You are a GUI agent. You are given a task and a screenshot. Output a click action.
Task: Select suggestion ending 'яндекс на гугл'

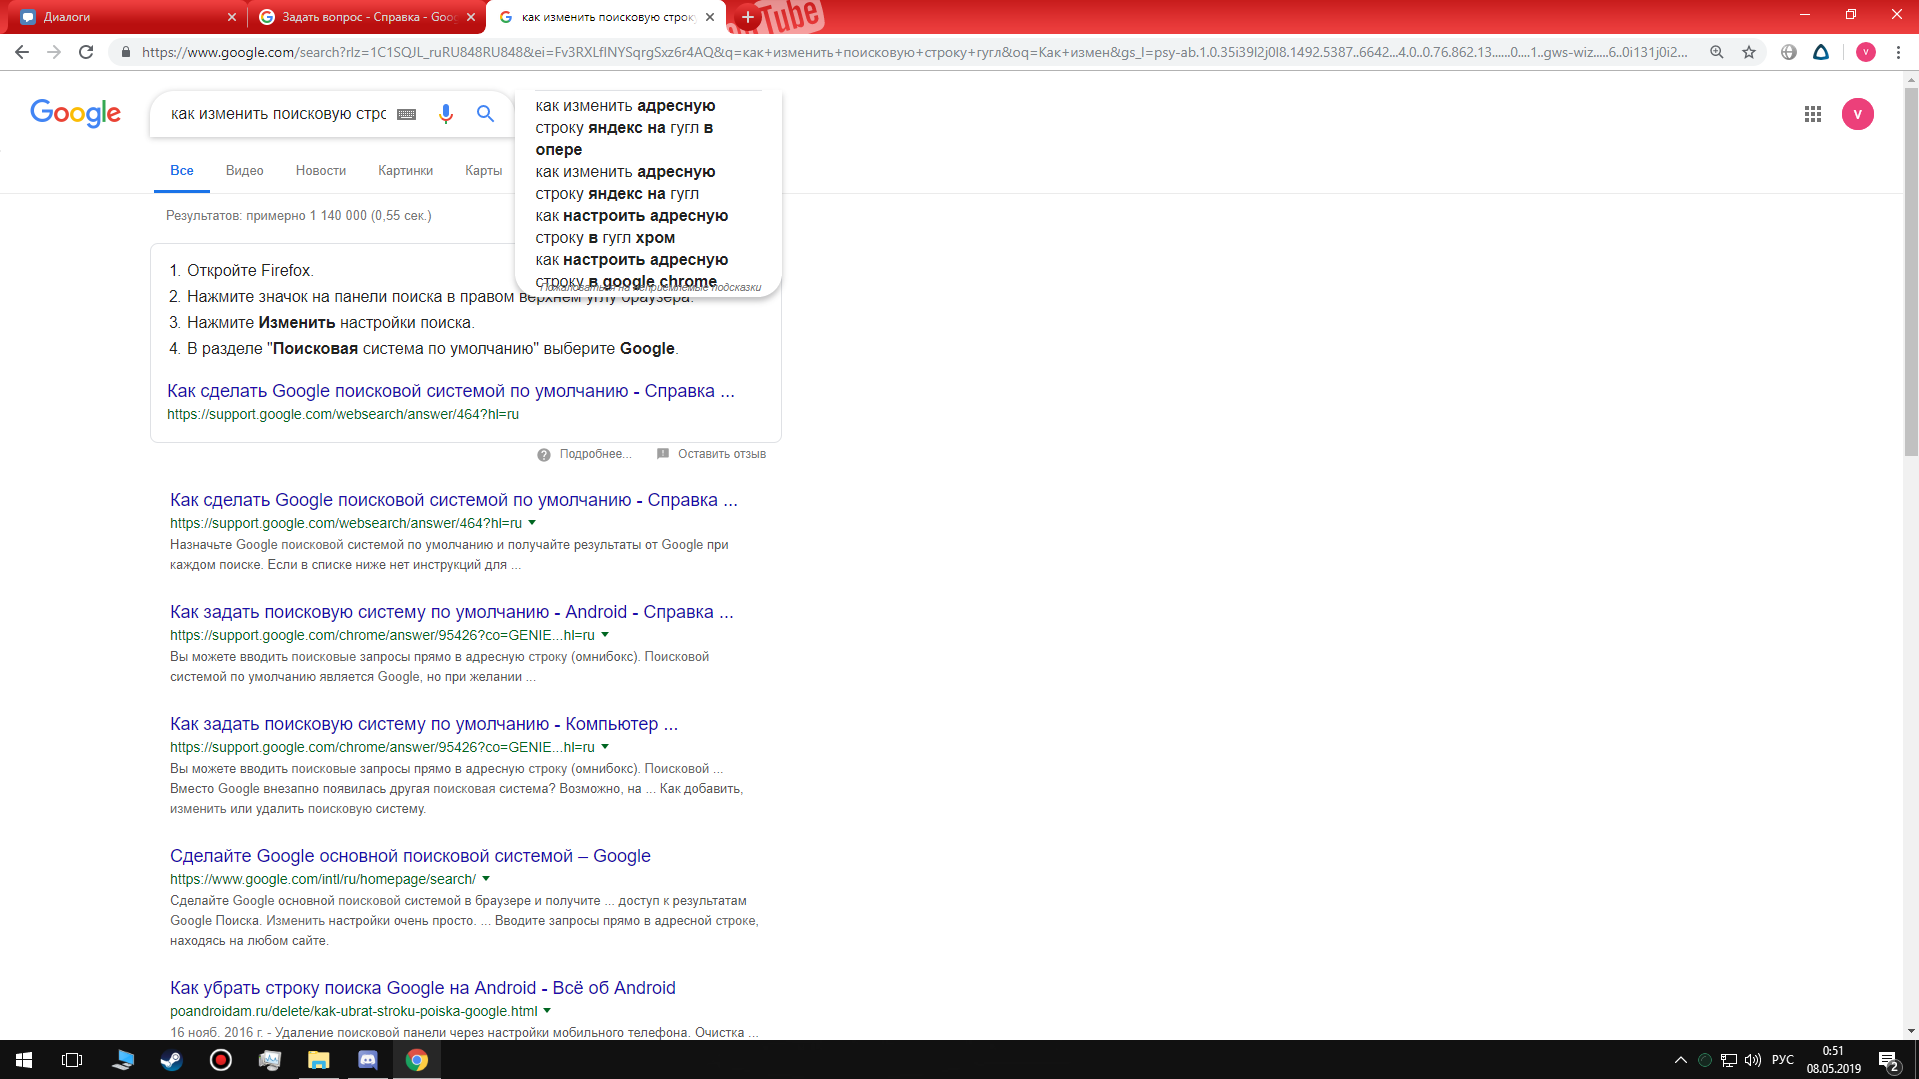[625, 183]
